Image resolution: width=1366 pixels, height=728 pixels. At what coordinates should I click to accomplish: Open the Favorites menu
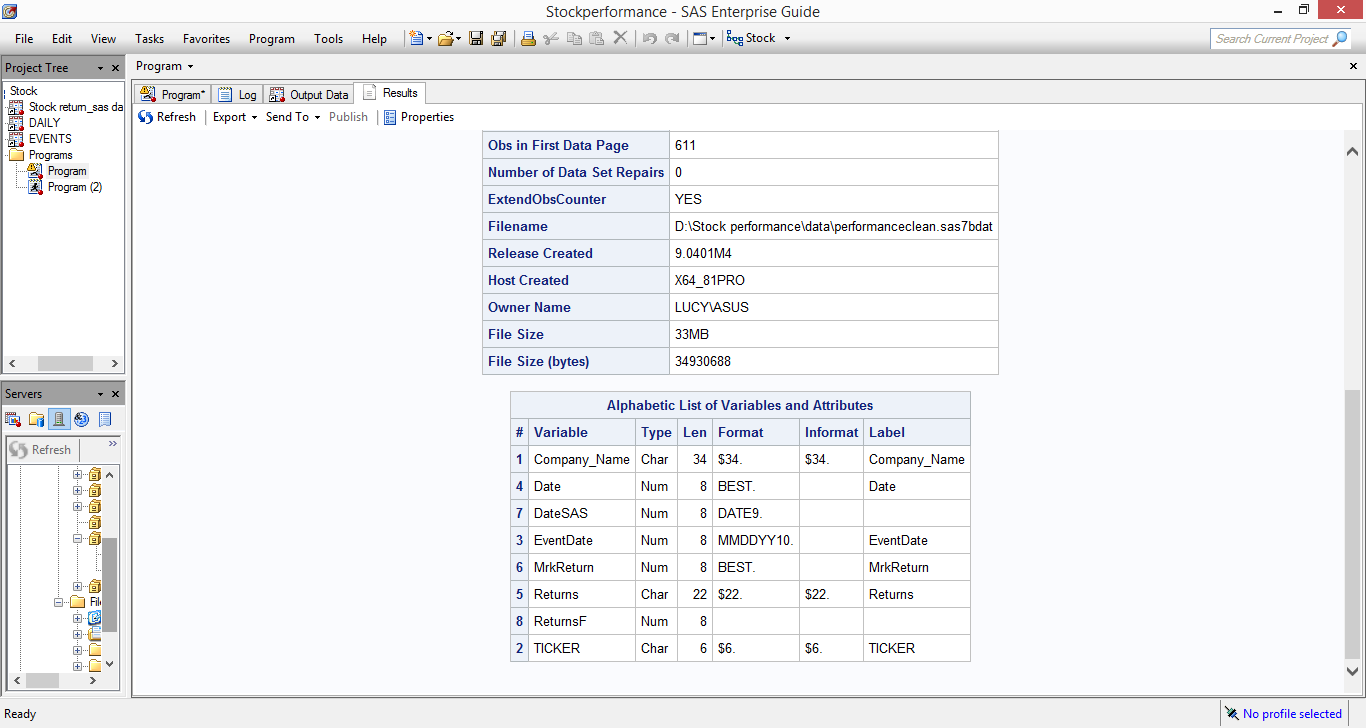click(x=206, y=39)
